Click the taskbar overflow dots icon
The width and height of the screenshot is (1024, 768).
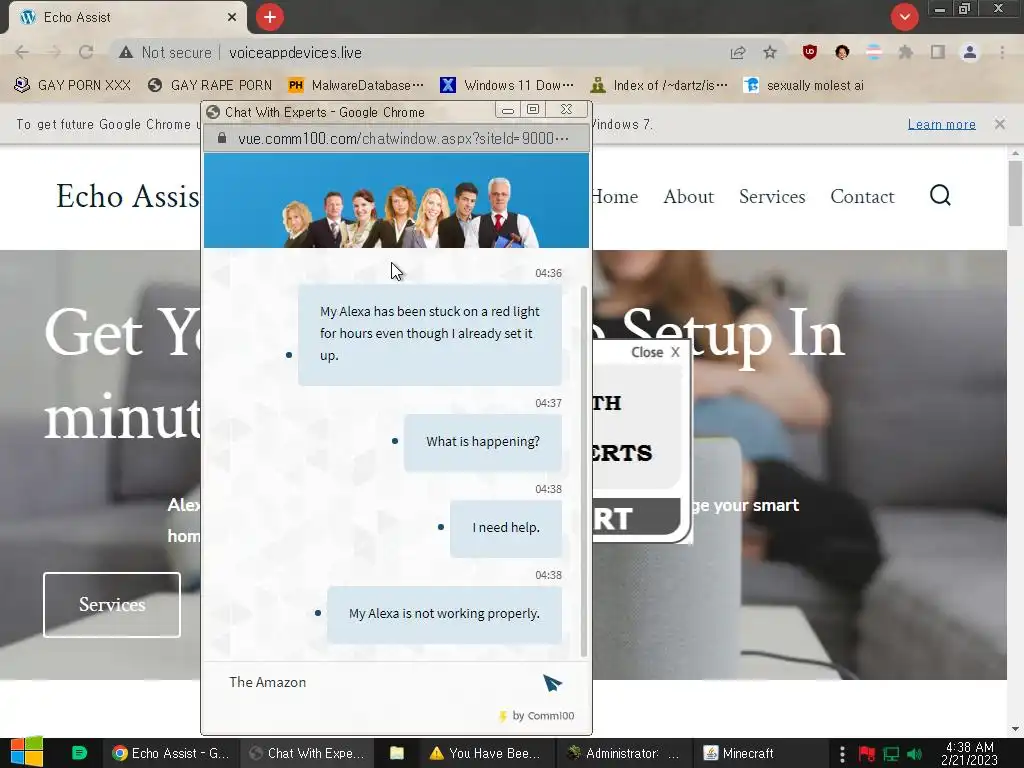pos(842,754)
